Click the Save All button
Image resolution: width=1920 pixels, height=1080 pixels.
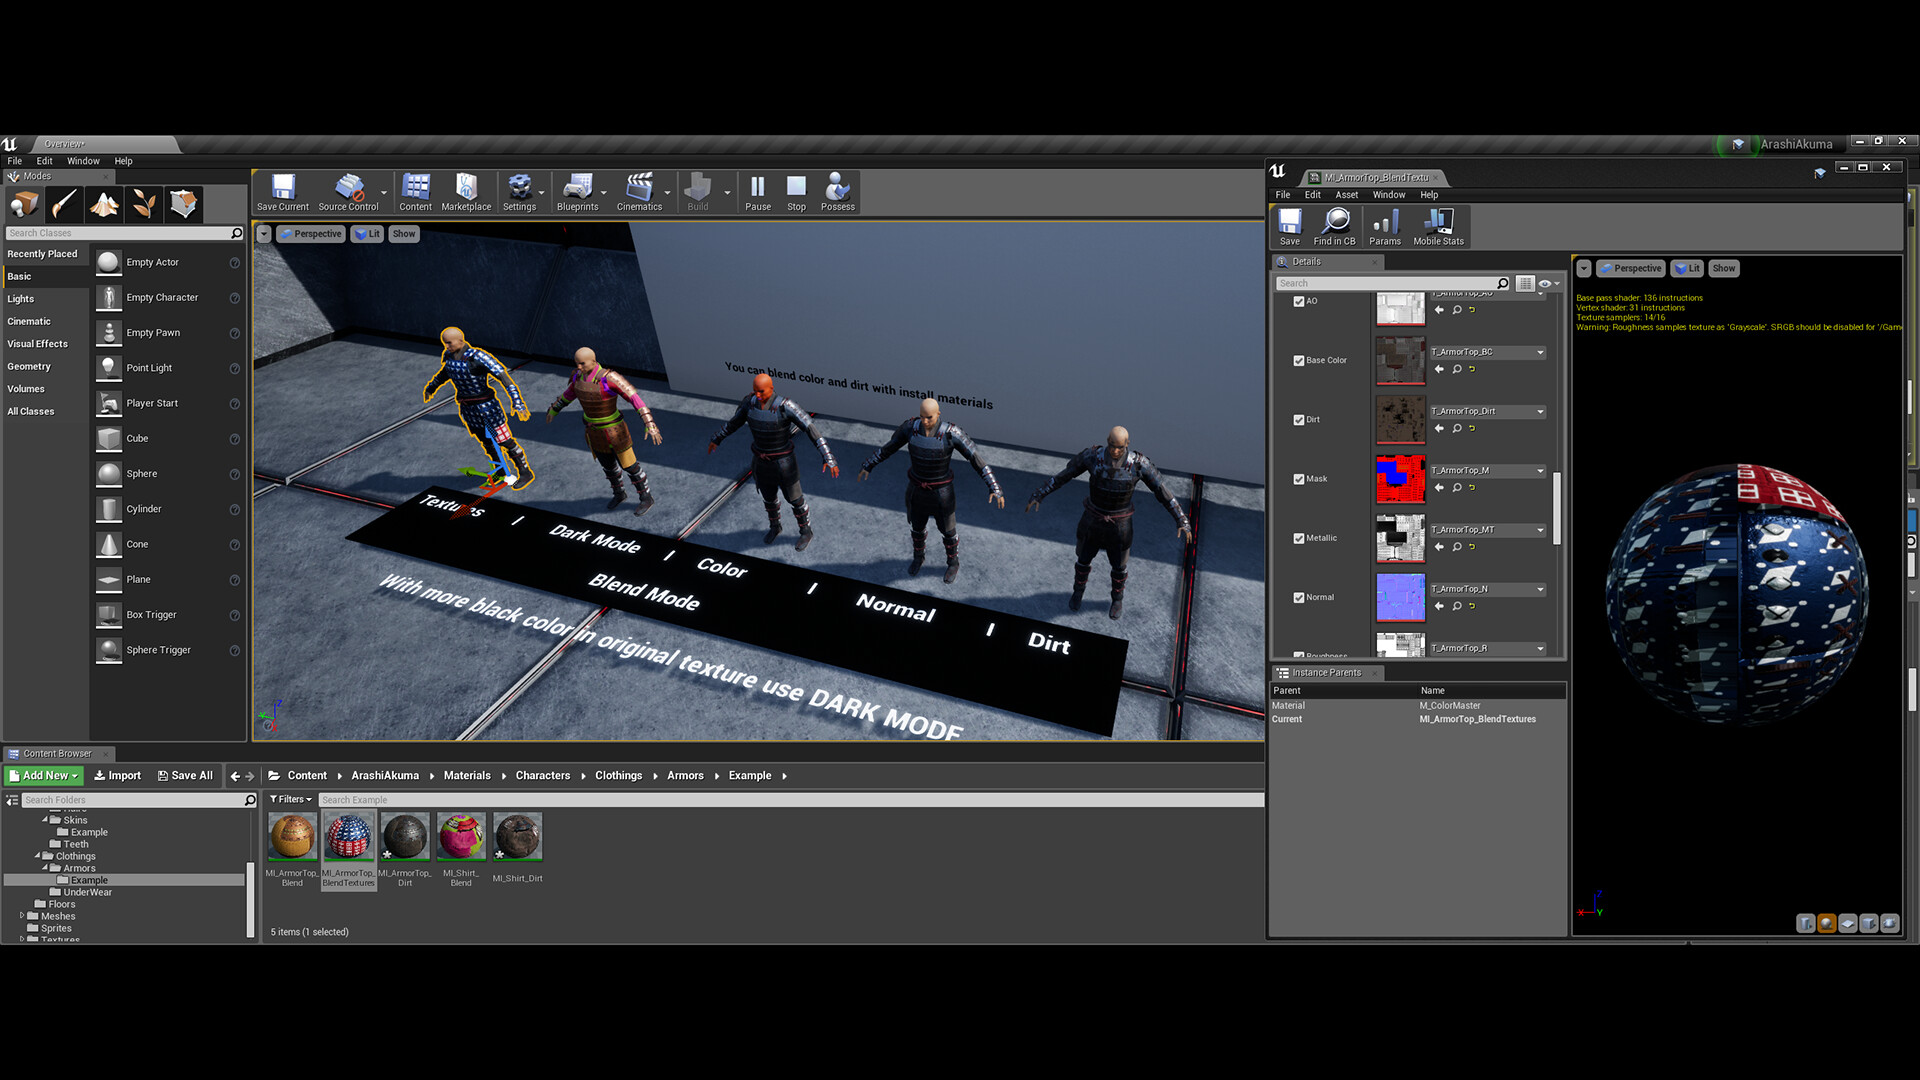(x=185, y=775)
